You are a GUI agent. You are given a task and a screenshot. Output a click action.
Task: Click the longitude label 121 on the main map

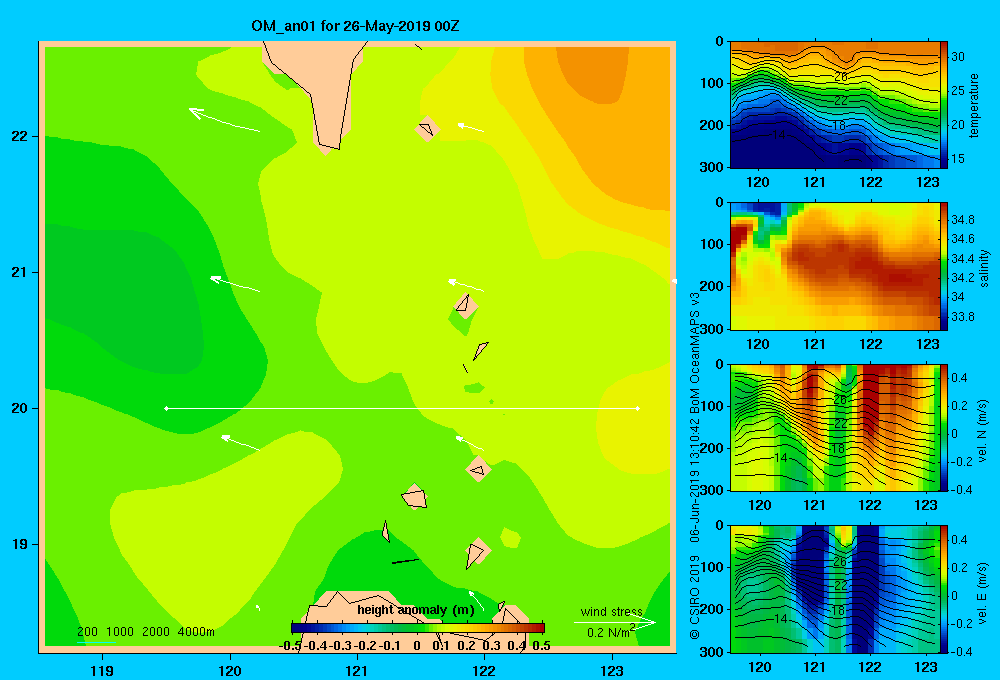[357, 671]
